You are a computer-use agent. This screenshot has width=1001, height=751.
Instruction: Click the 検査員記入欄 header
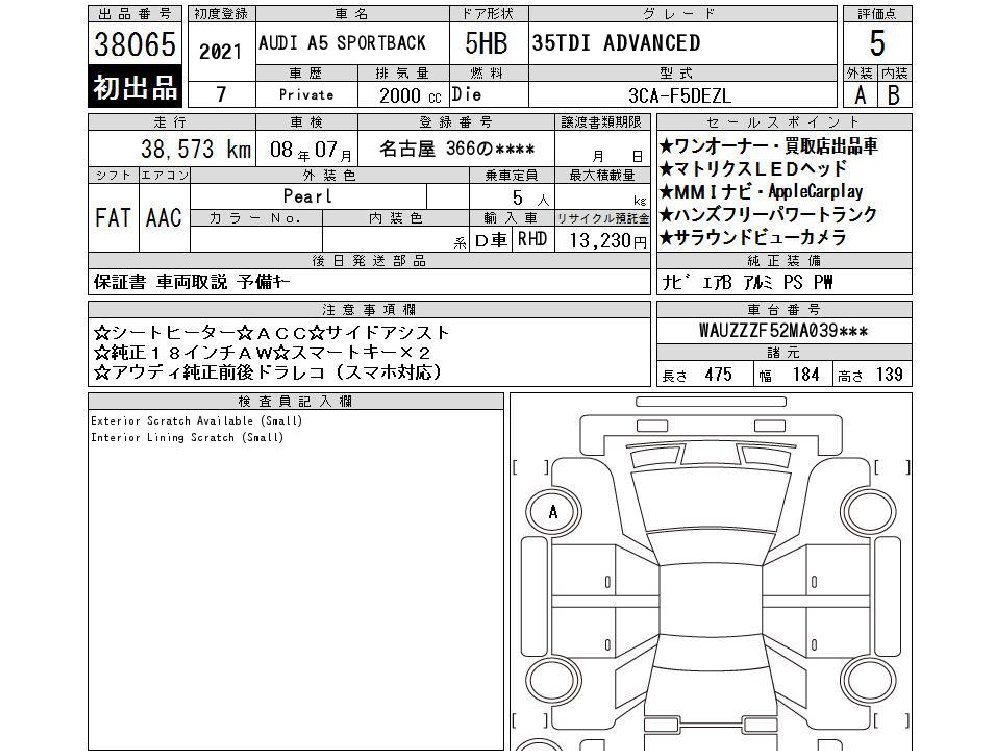pyautogui.click(x=296, y=401)
